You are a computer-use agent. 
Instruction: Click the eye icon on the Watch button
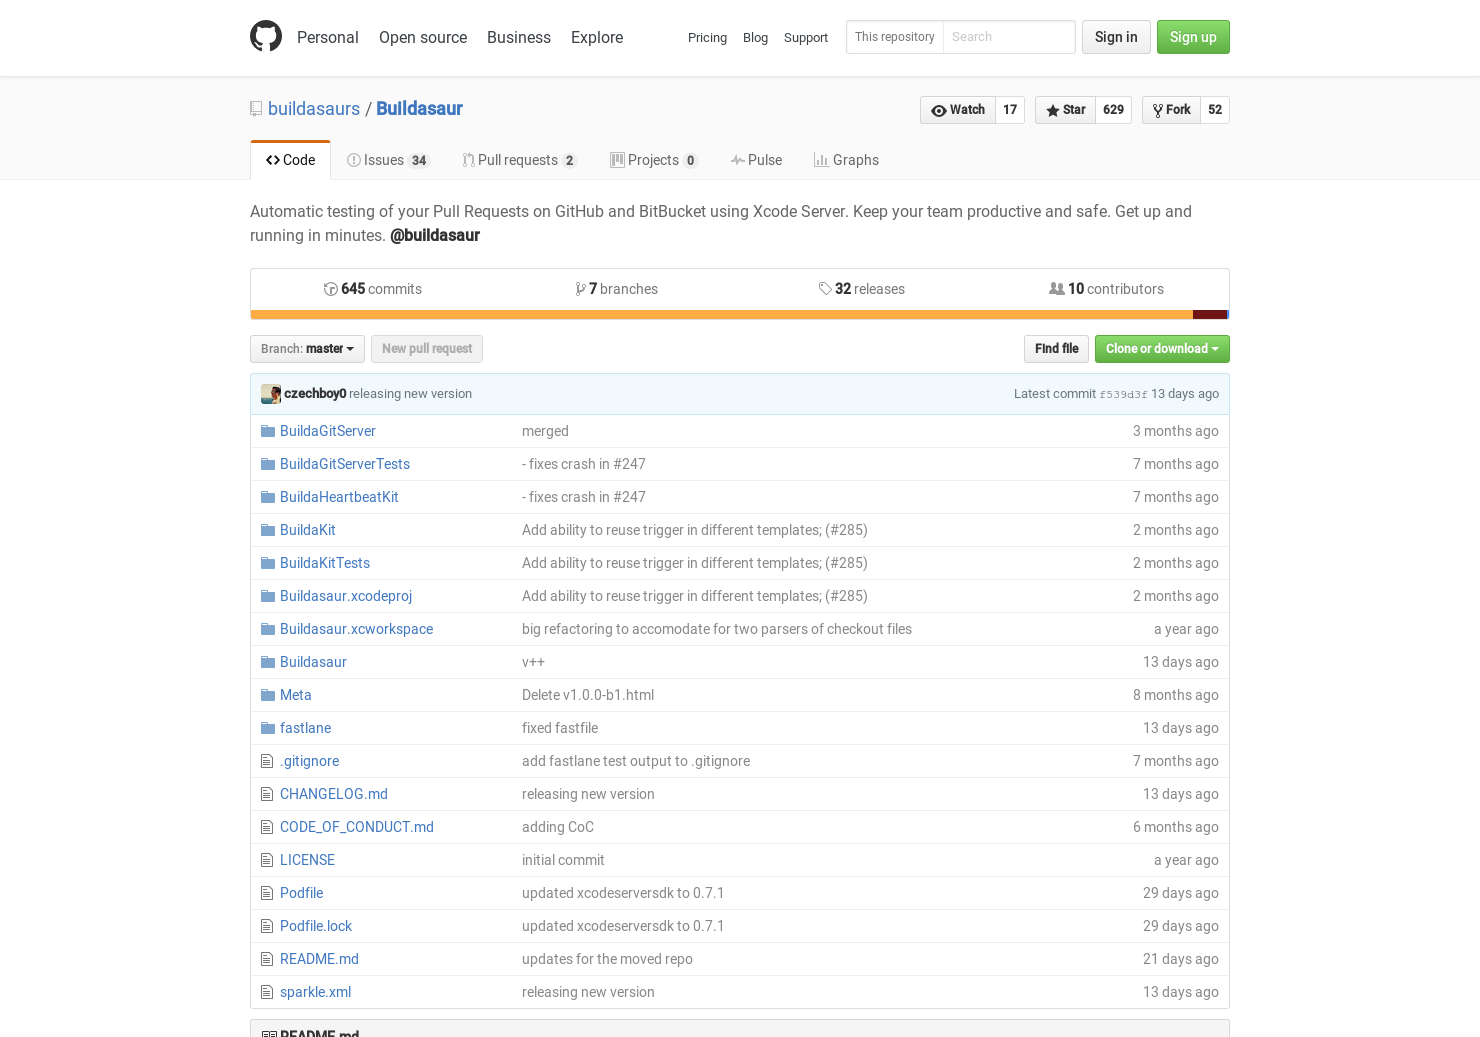[940, 110]
